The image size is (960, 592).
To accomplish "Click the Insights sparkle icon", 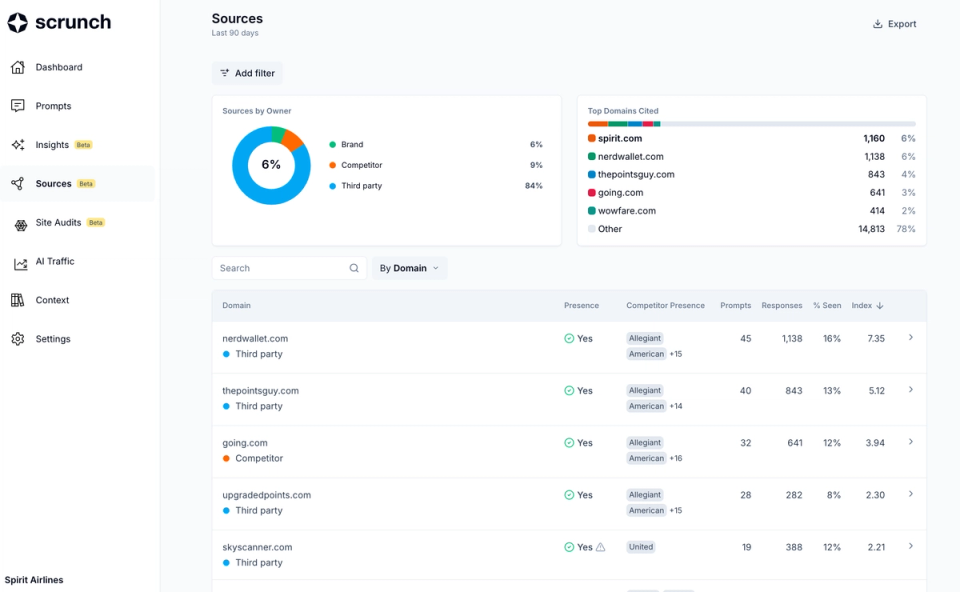I will click(18, 144).
